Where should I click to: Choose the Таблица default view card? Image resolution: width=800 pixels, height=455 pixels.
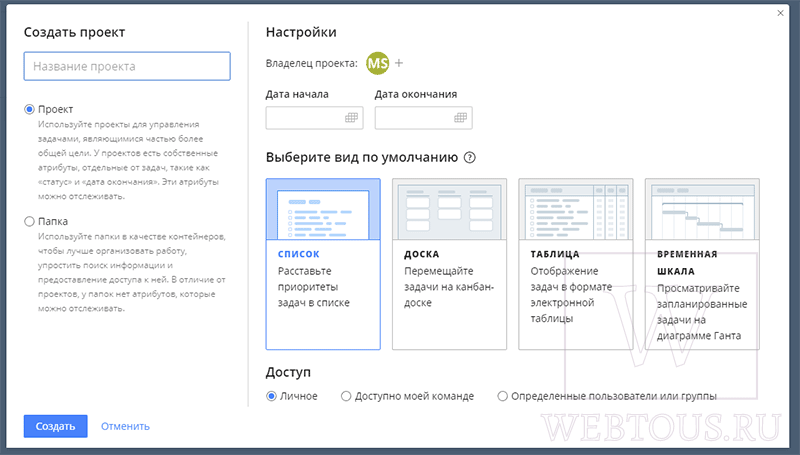tap(576, 264)
